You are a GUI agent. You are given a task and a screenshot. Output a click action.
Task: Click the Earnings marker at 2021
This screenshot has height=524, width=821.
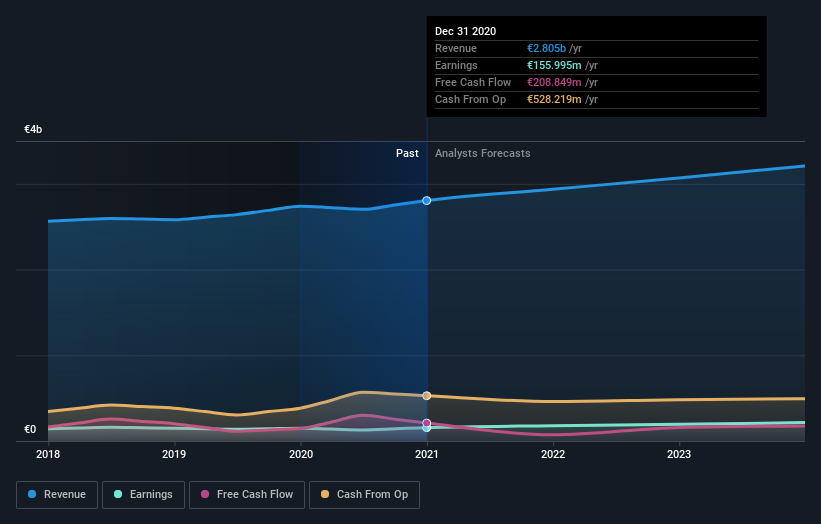427,428
